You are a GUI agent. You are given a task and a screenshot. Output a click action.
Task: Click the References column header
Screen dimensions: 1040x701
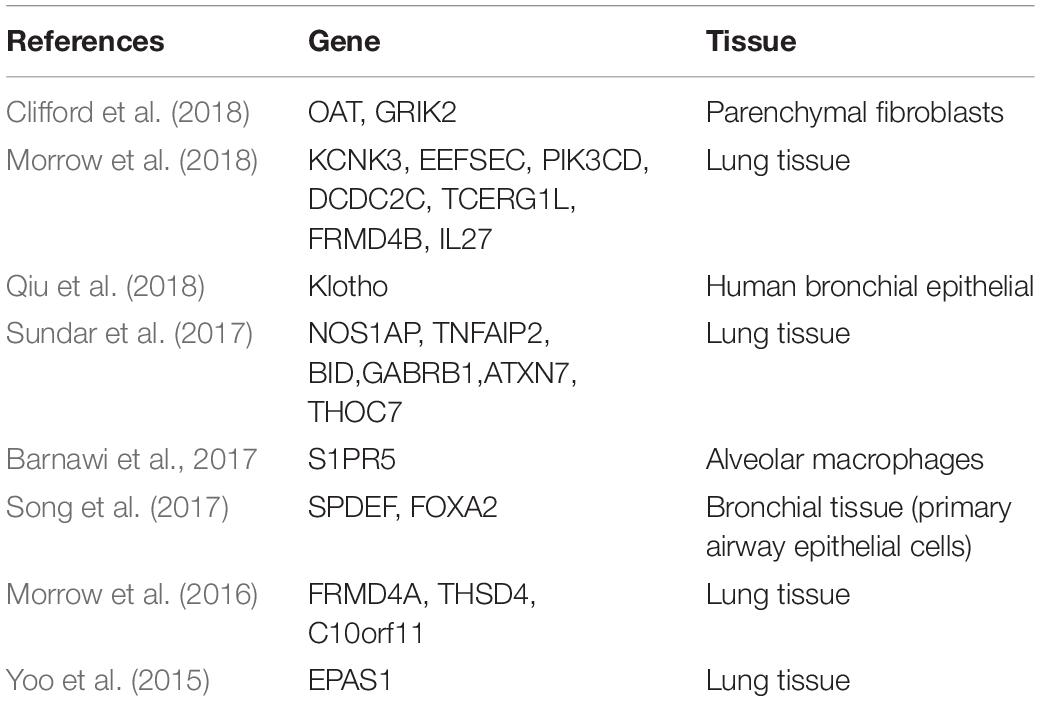coord(86,41)
